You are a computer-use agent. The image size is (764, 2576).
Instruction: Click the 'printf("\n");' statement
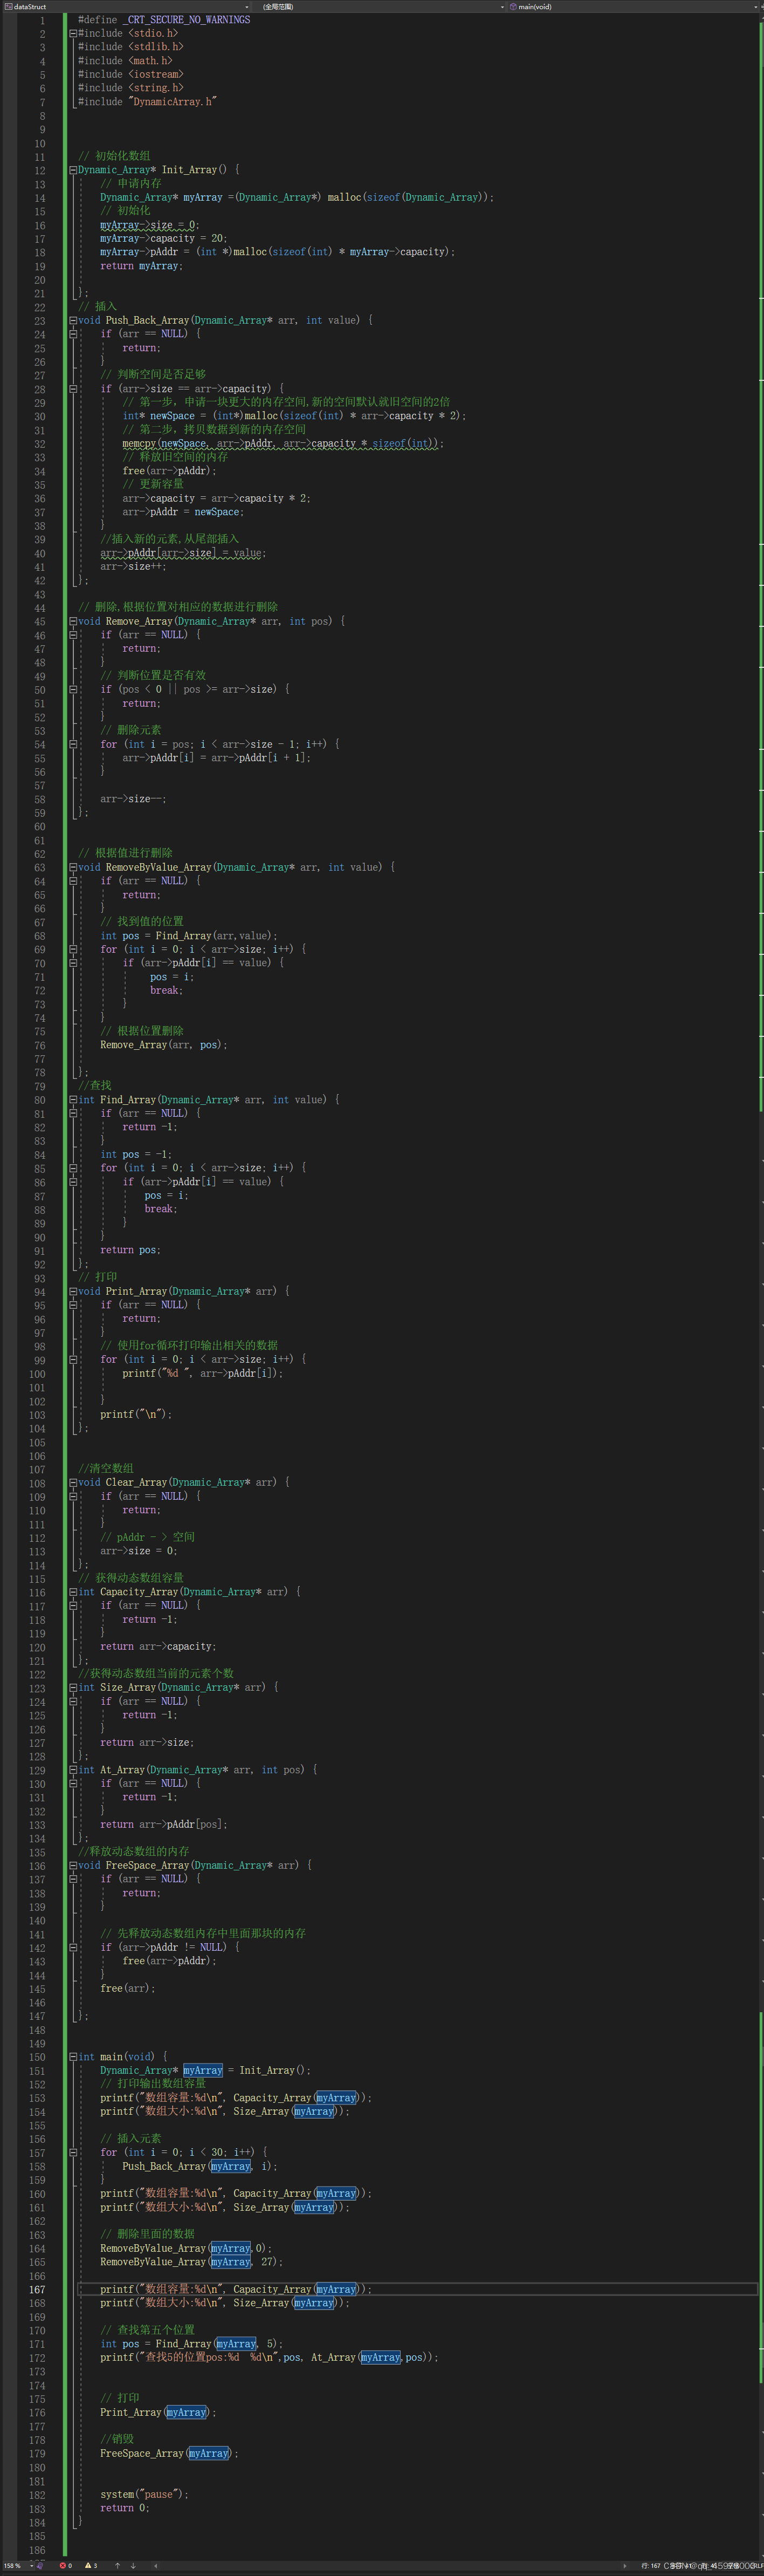[136, 1415]
